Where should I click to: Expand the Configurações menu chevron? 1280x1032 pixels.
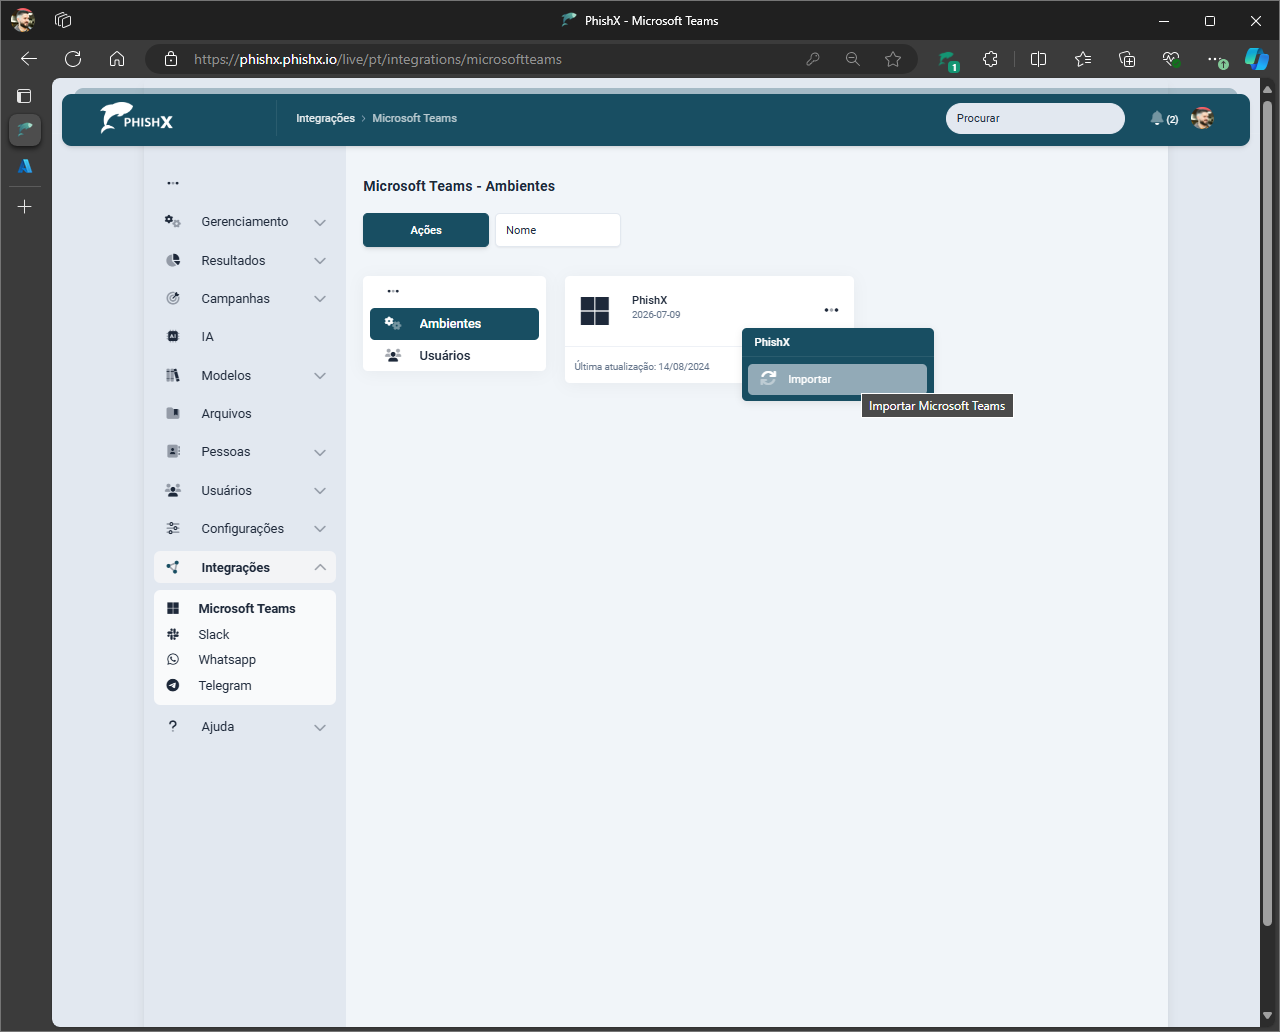[x=320, y=529]
